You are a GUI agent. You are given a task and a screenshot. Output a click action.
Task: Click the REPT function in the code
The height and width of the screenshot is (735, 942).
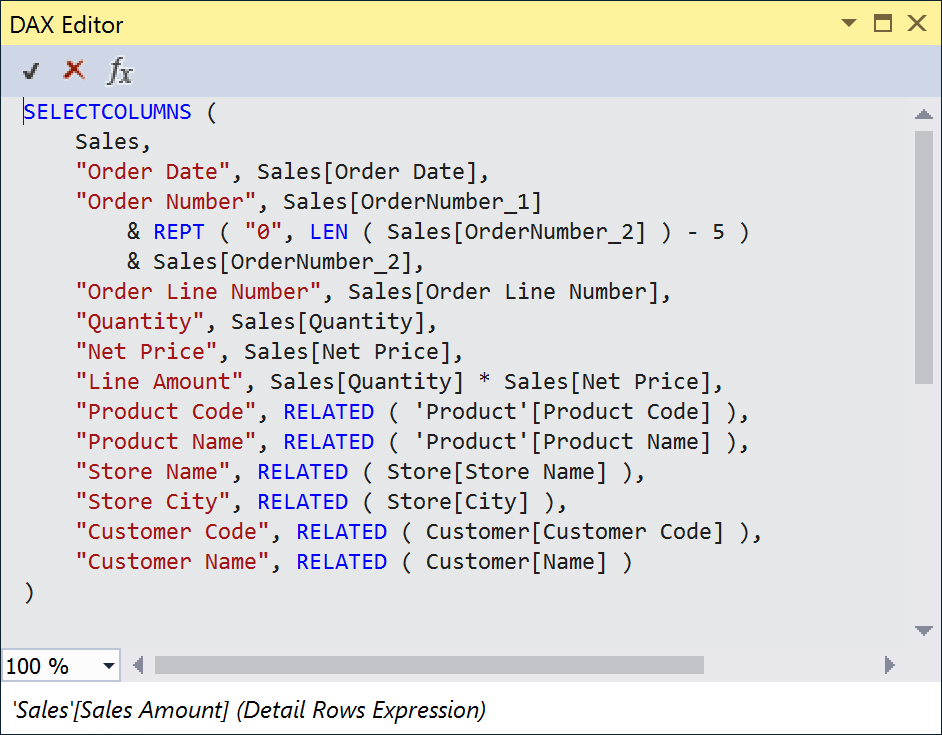point(178,231)
